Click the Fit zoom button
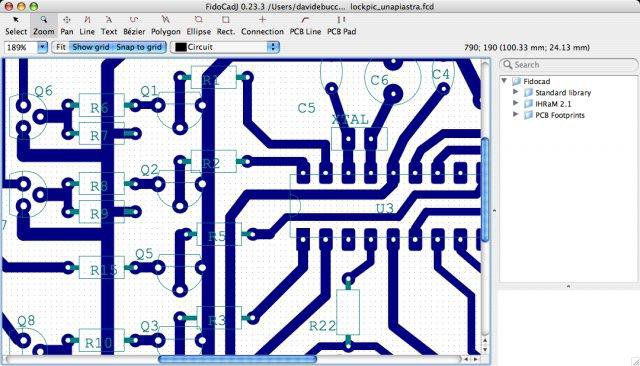The width and height of the screenshot is (640, 366). click(61, 47)
